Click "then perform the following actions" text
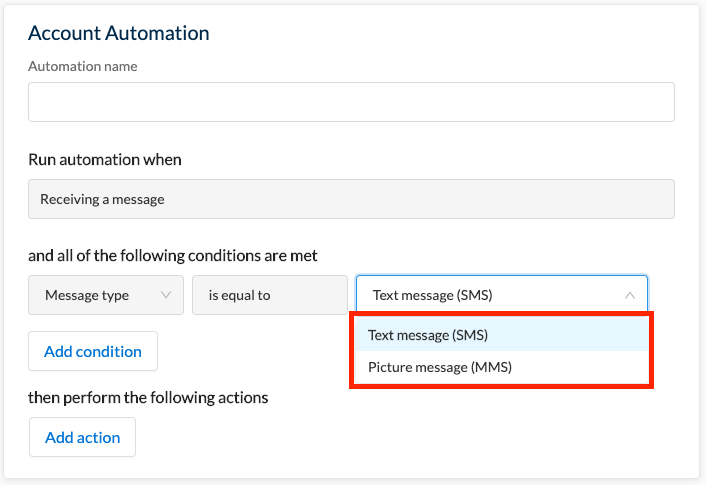Image resolution: width=706 pixels, height=485 pixels. [x=148, y=398]
